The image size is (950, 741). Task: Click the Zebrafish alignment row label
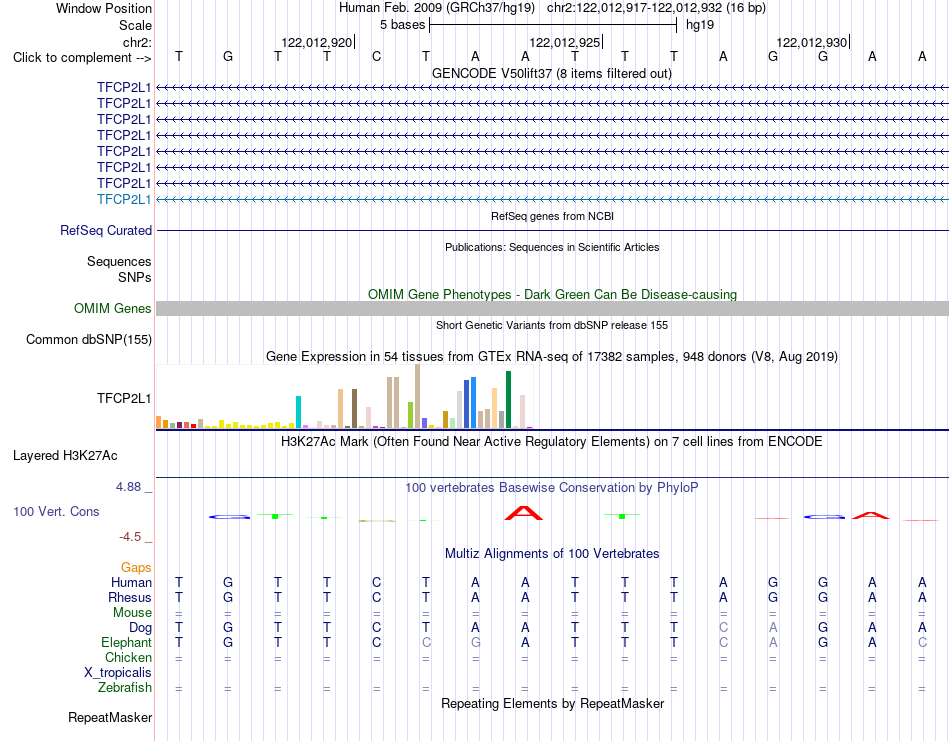(x=125, y=688)
